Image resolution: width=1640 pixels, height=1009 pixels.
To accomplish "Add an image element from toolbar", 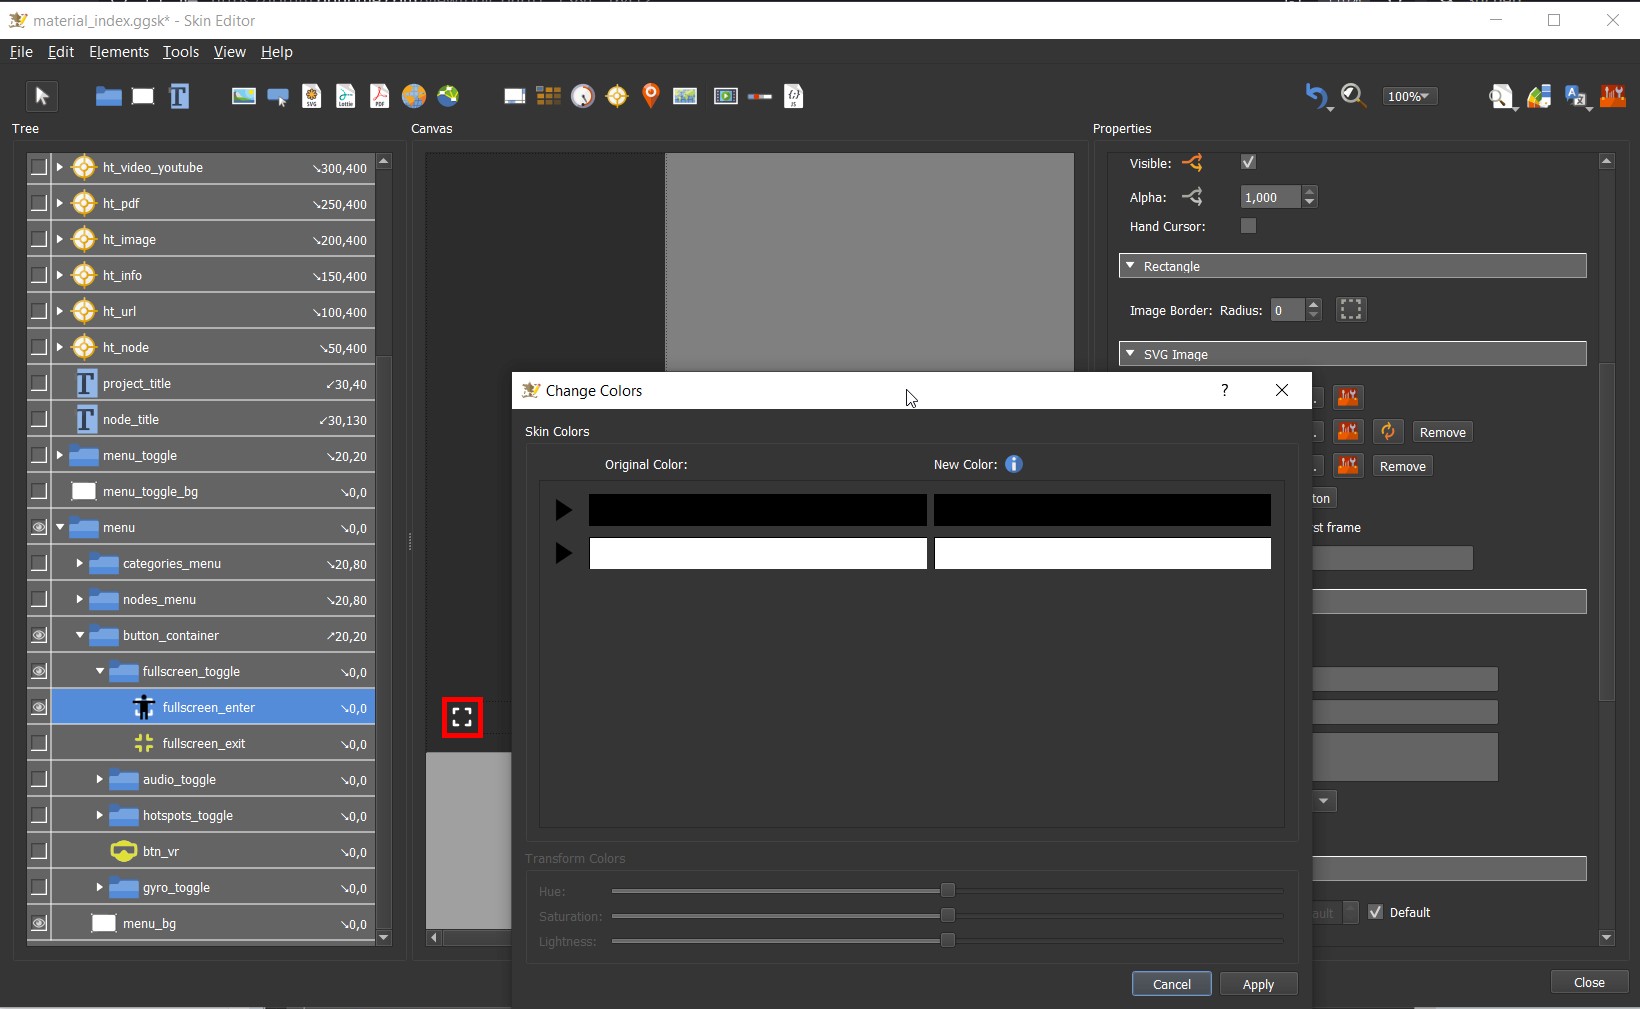I will coord(244,96).
